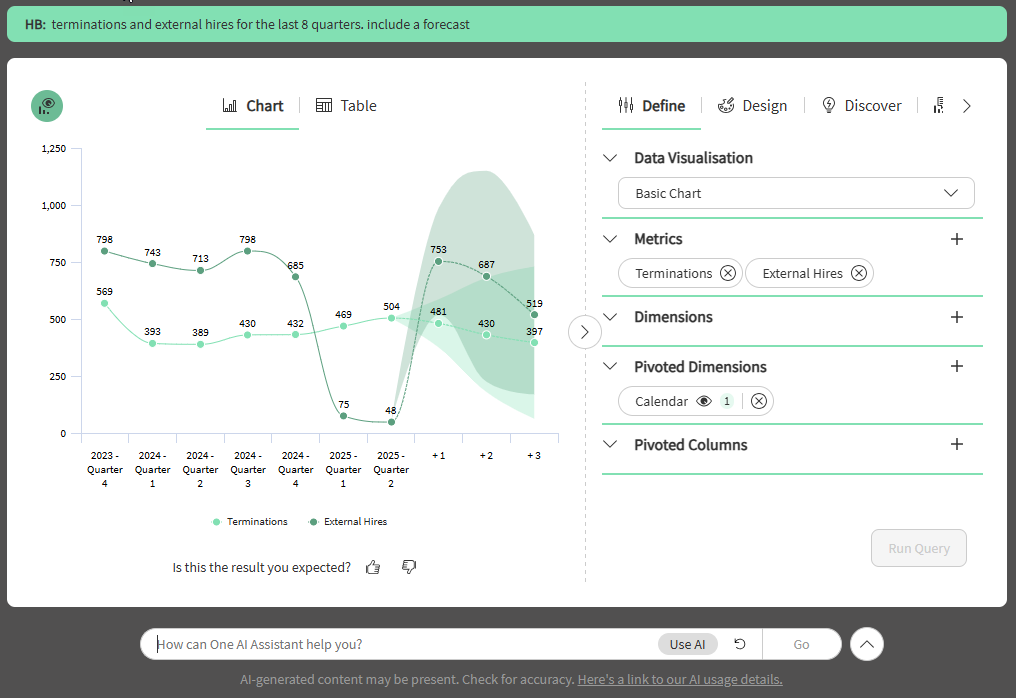Click the AI Assistant text input field
Image resolution: width=1016 pixels, height=698 pixels.
point(400,644)
